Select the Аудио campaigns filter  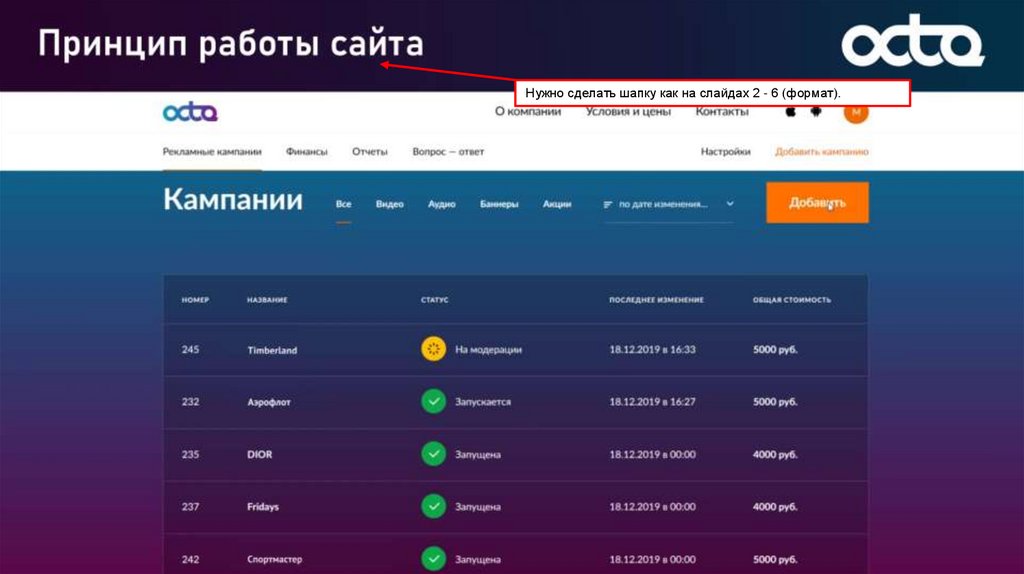pos(441,204)
